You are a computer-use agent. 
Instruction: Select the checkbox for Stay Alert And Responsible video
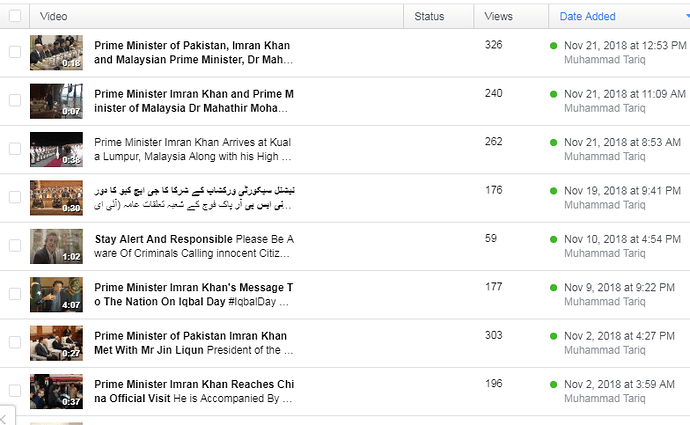click(x=15, y=245)
